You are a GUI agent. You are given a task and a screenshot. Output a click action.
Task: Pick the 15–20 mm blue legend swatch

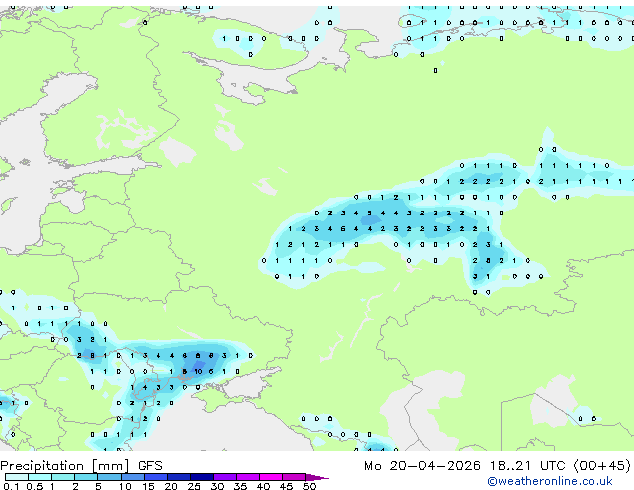(x=156, y=477)
